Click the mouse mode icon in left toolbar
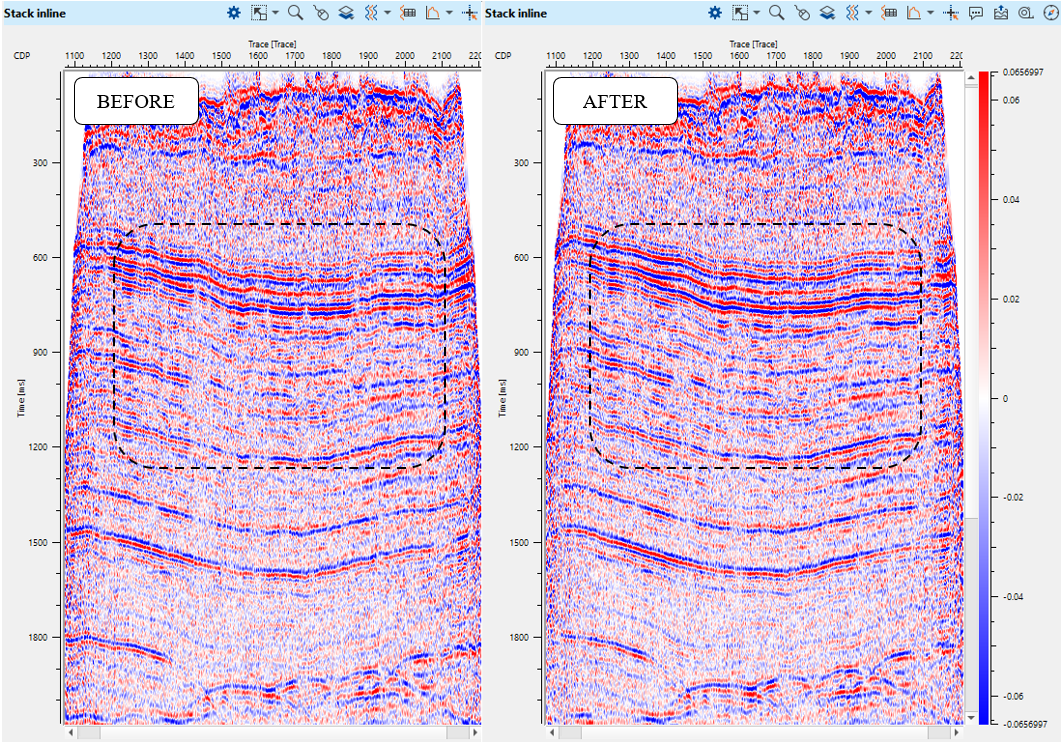 320,13
